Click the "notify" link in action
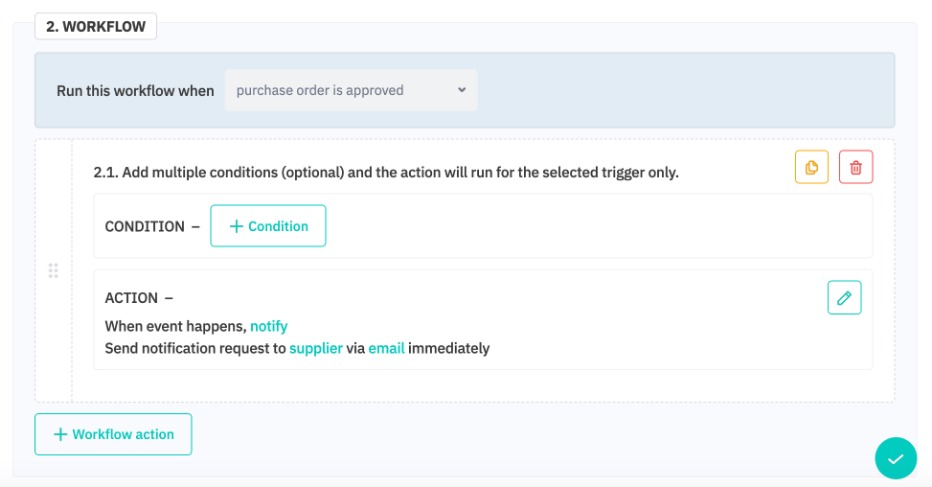The width and height of the screenshot is (932, 487). click(x=268, y=326)
